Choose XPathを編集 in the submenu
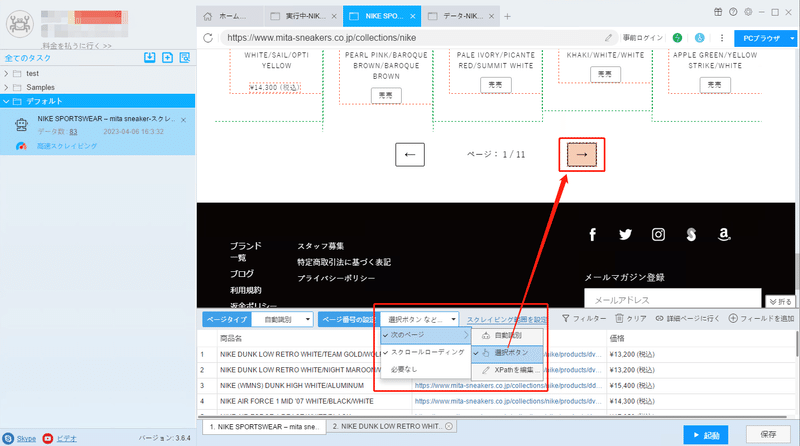Image resolution: width=800 pixels, height=446 pixels. 507,370
